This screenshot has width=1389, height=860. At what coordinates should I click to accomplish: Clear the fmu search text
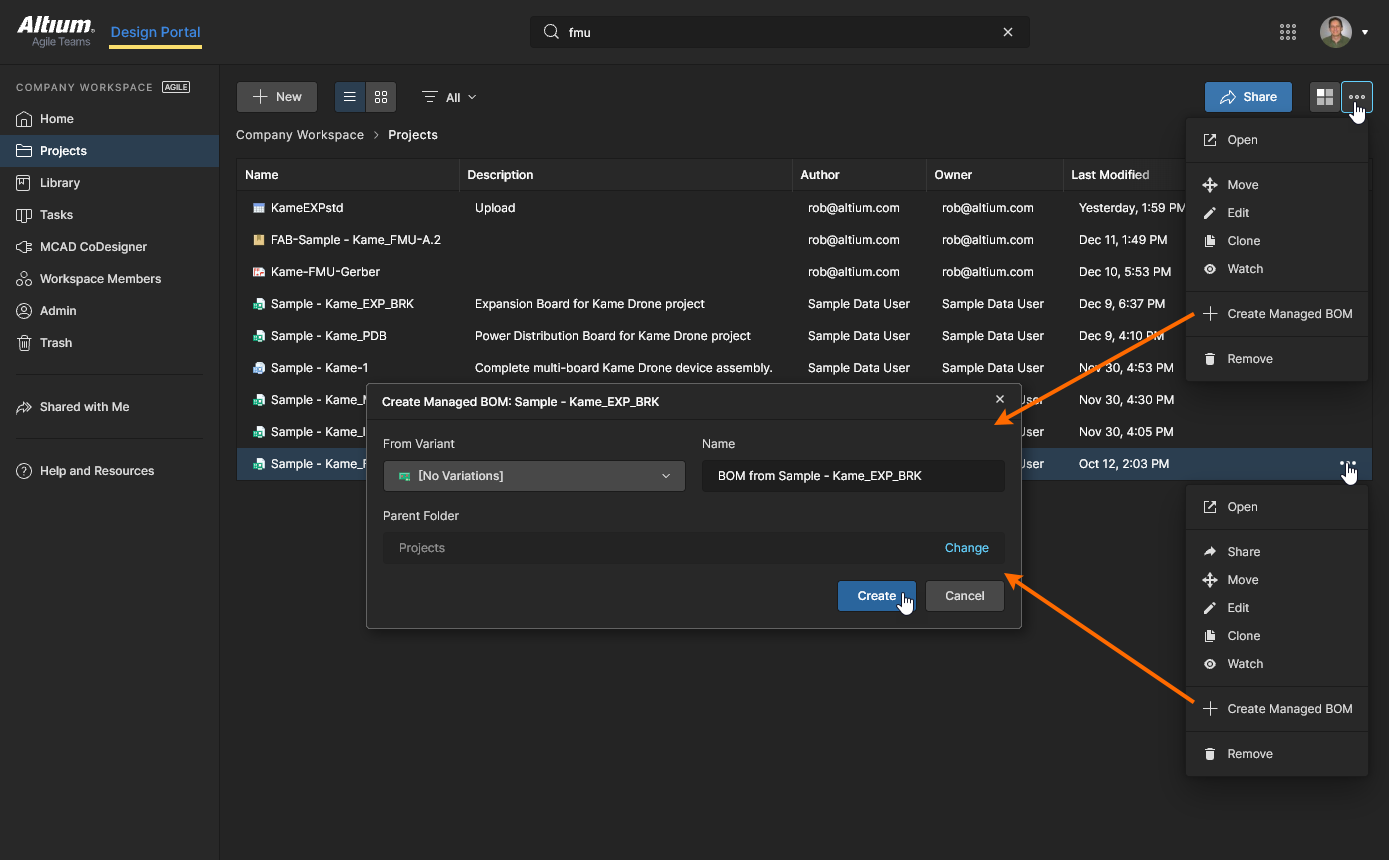1008,32
